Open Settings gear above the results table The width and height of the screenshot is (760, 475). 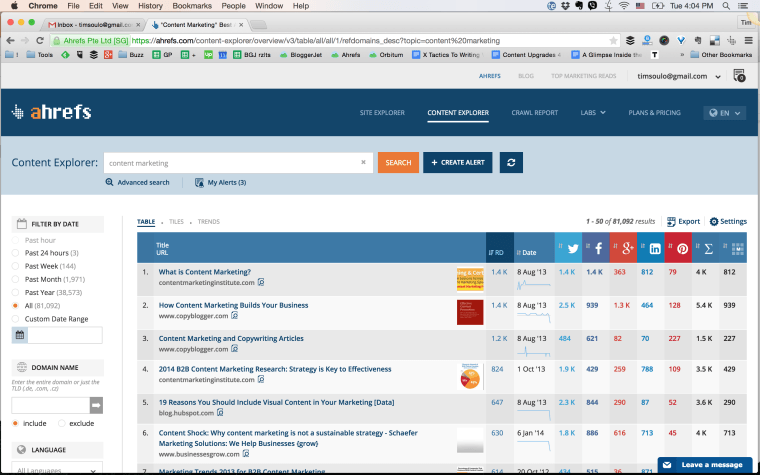point(714,222)
